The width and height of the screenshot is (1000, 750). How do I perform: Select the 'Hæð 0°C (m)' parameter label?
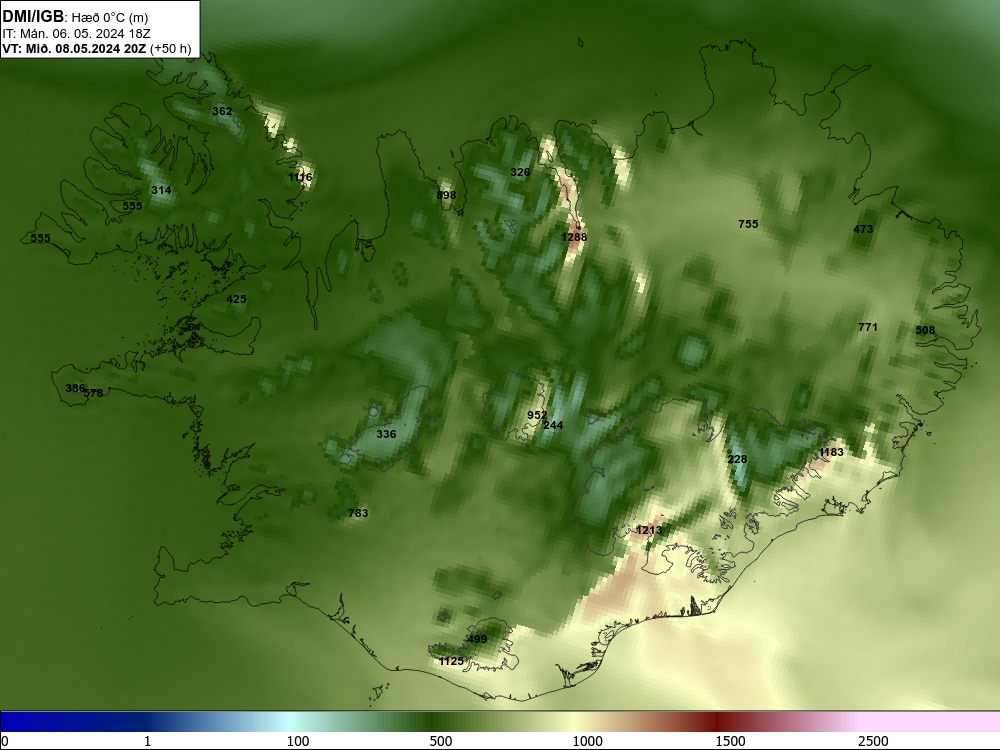click(110, 18)
